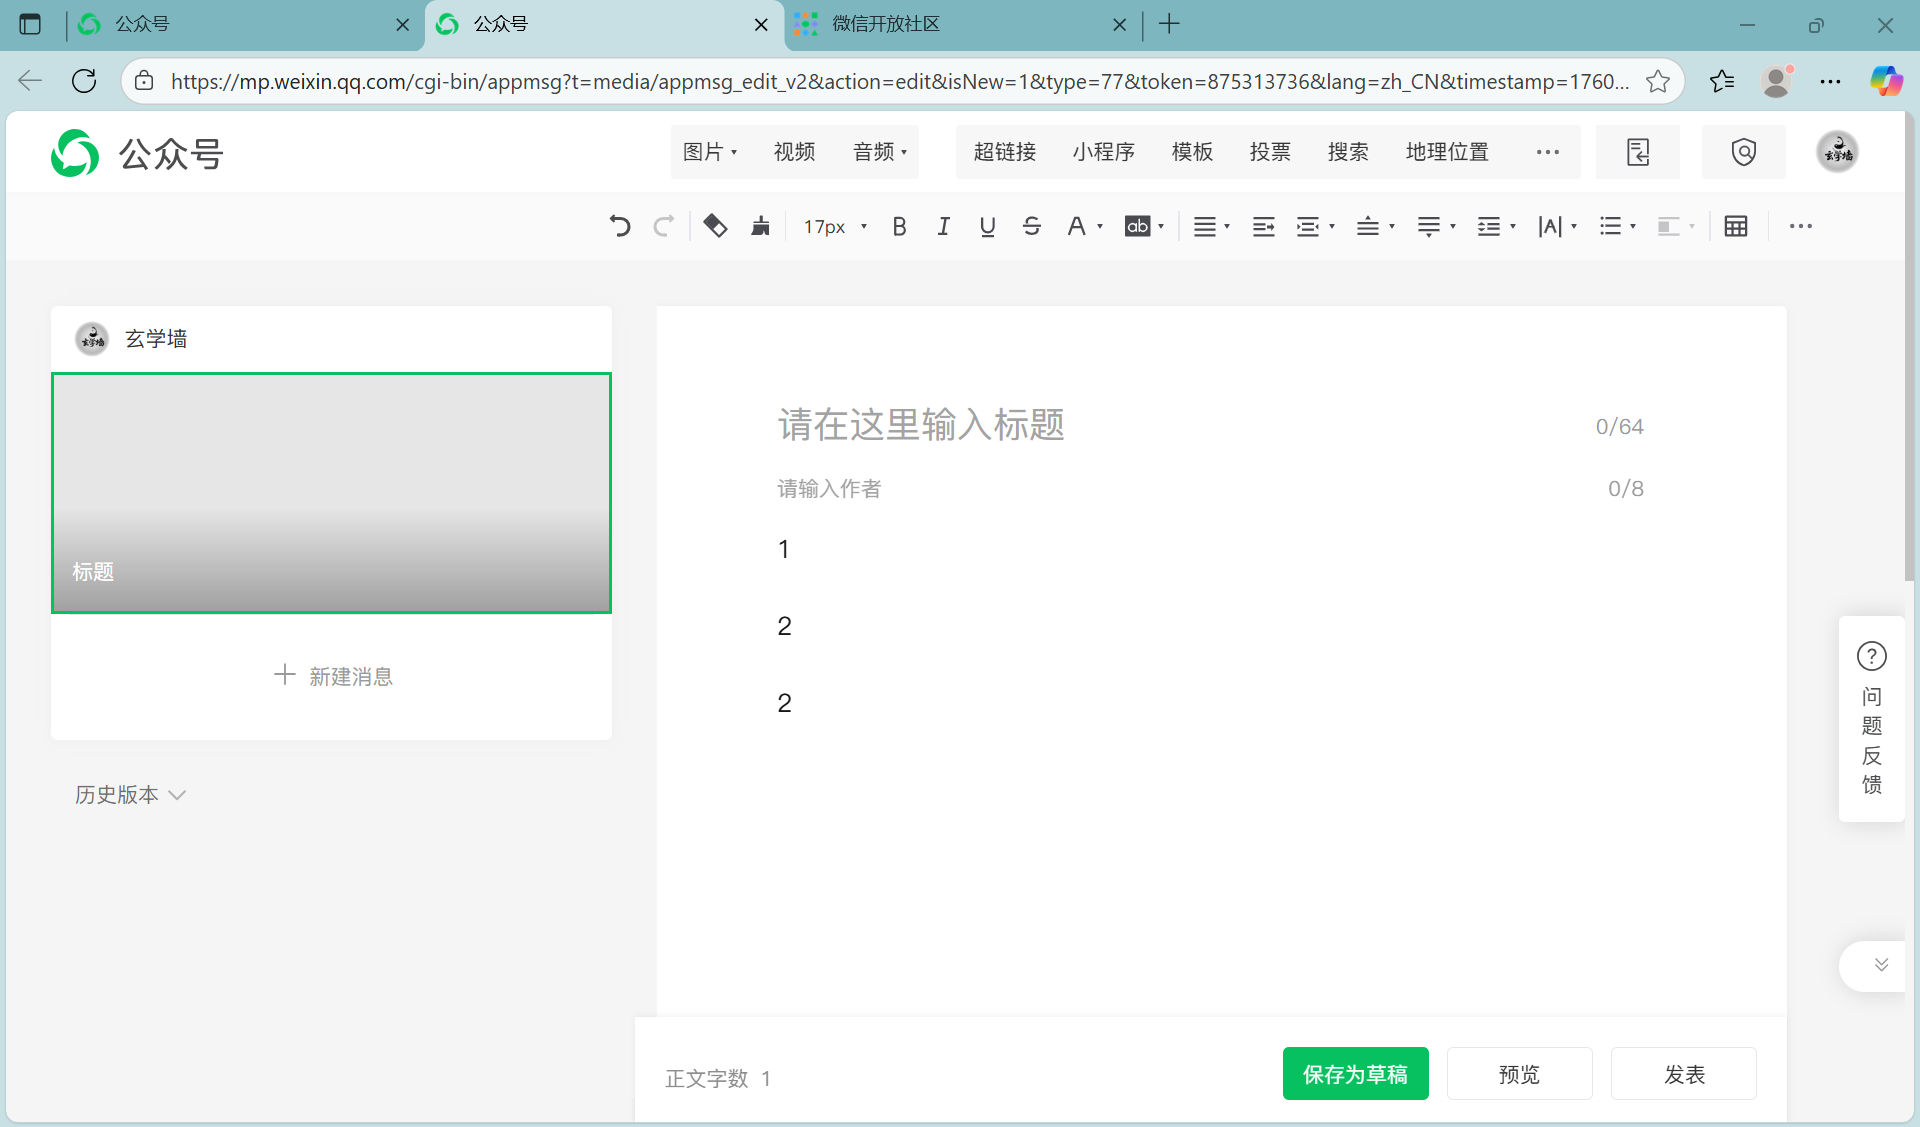This screenshot has height=1127, width=1920.
Task: Click the 预览 preview button
Action: pyautogui.click(x=1519, y=1074)
